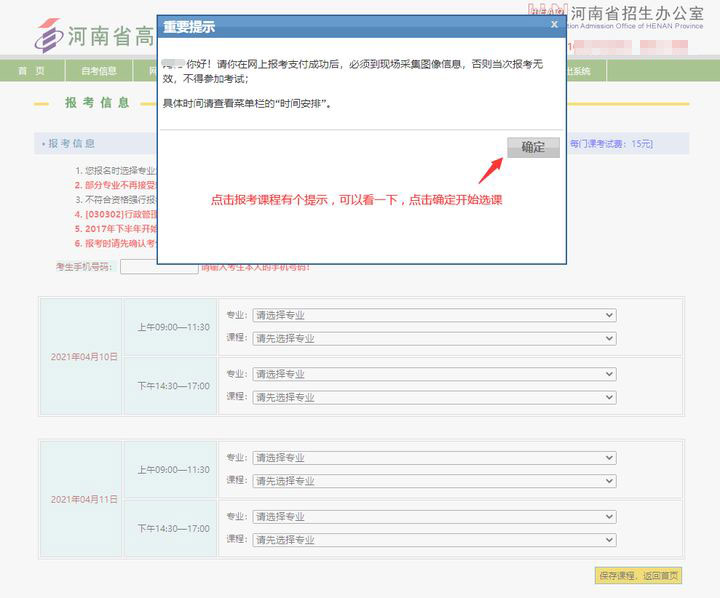Close the 重要提示 dialog with the X

pyautogui.click(x=554, y=25)
